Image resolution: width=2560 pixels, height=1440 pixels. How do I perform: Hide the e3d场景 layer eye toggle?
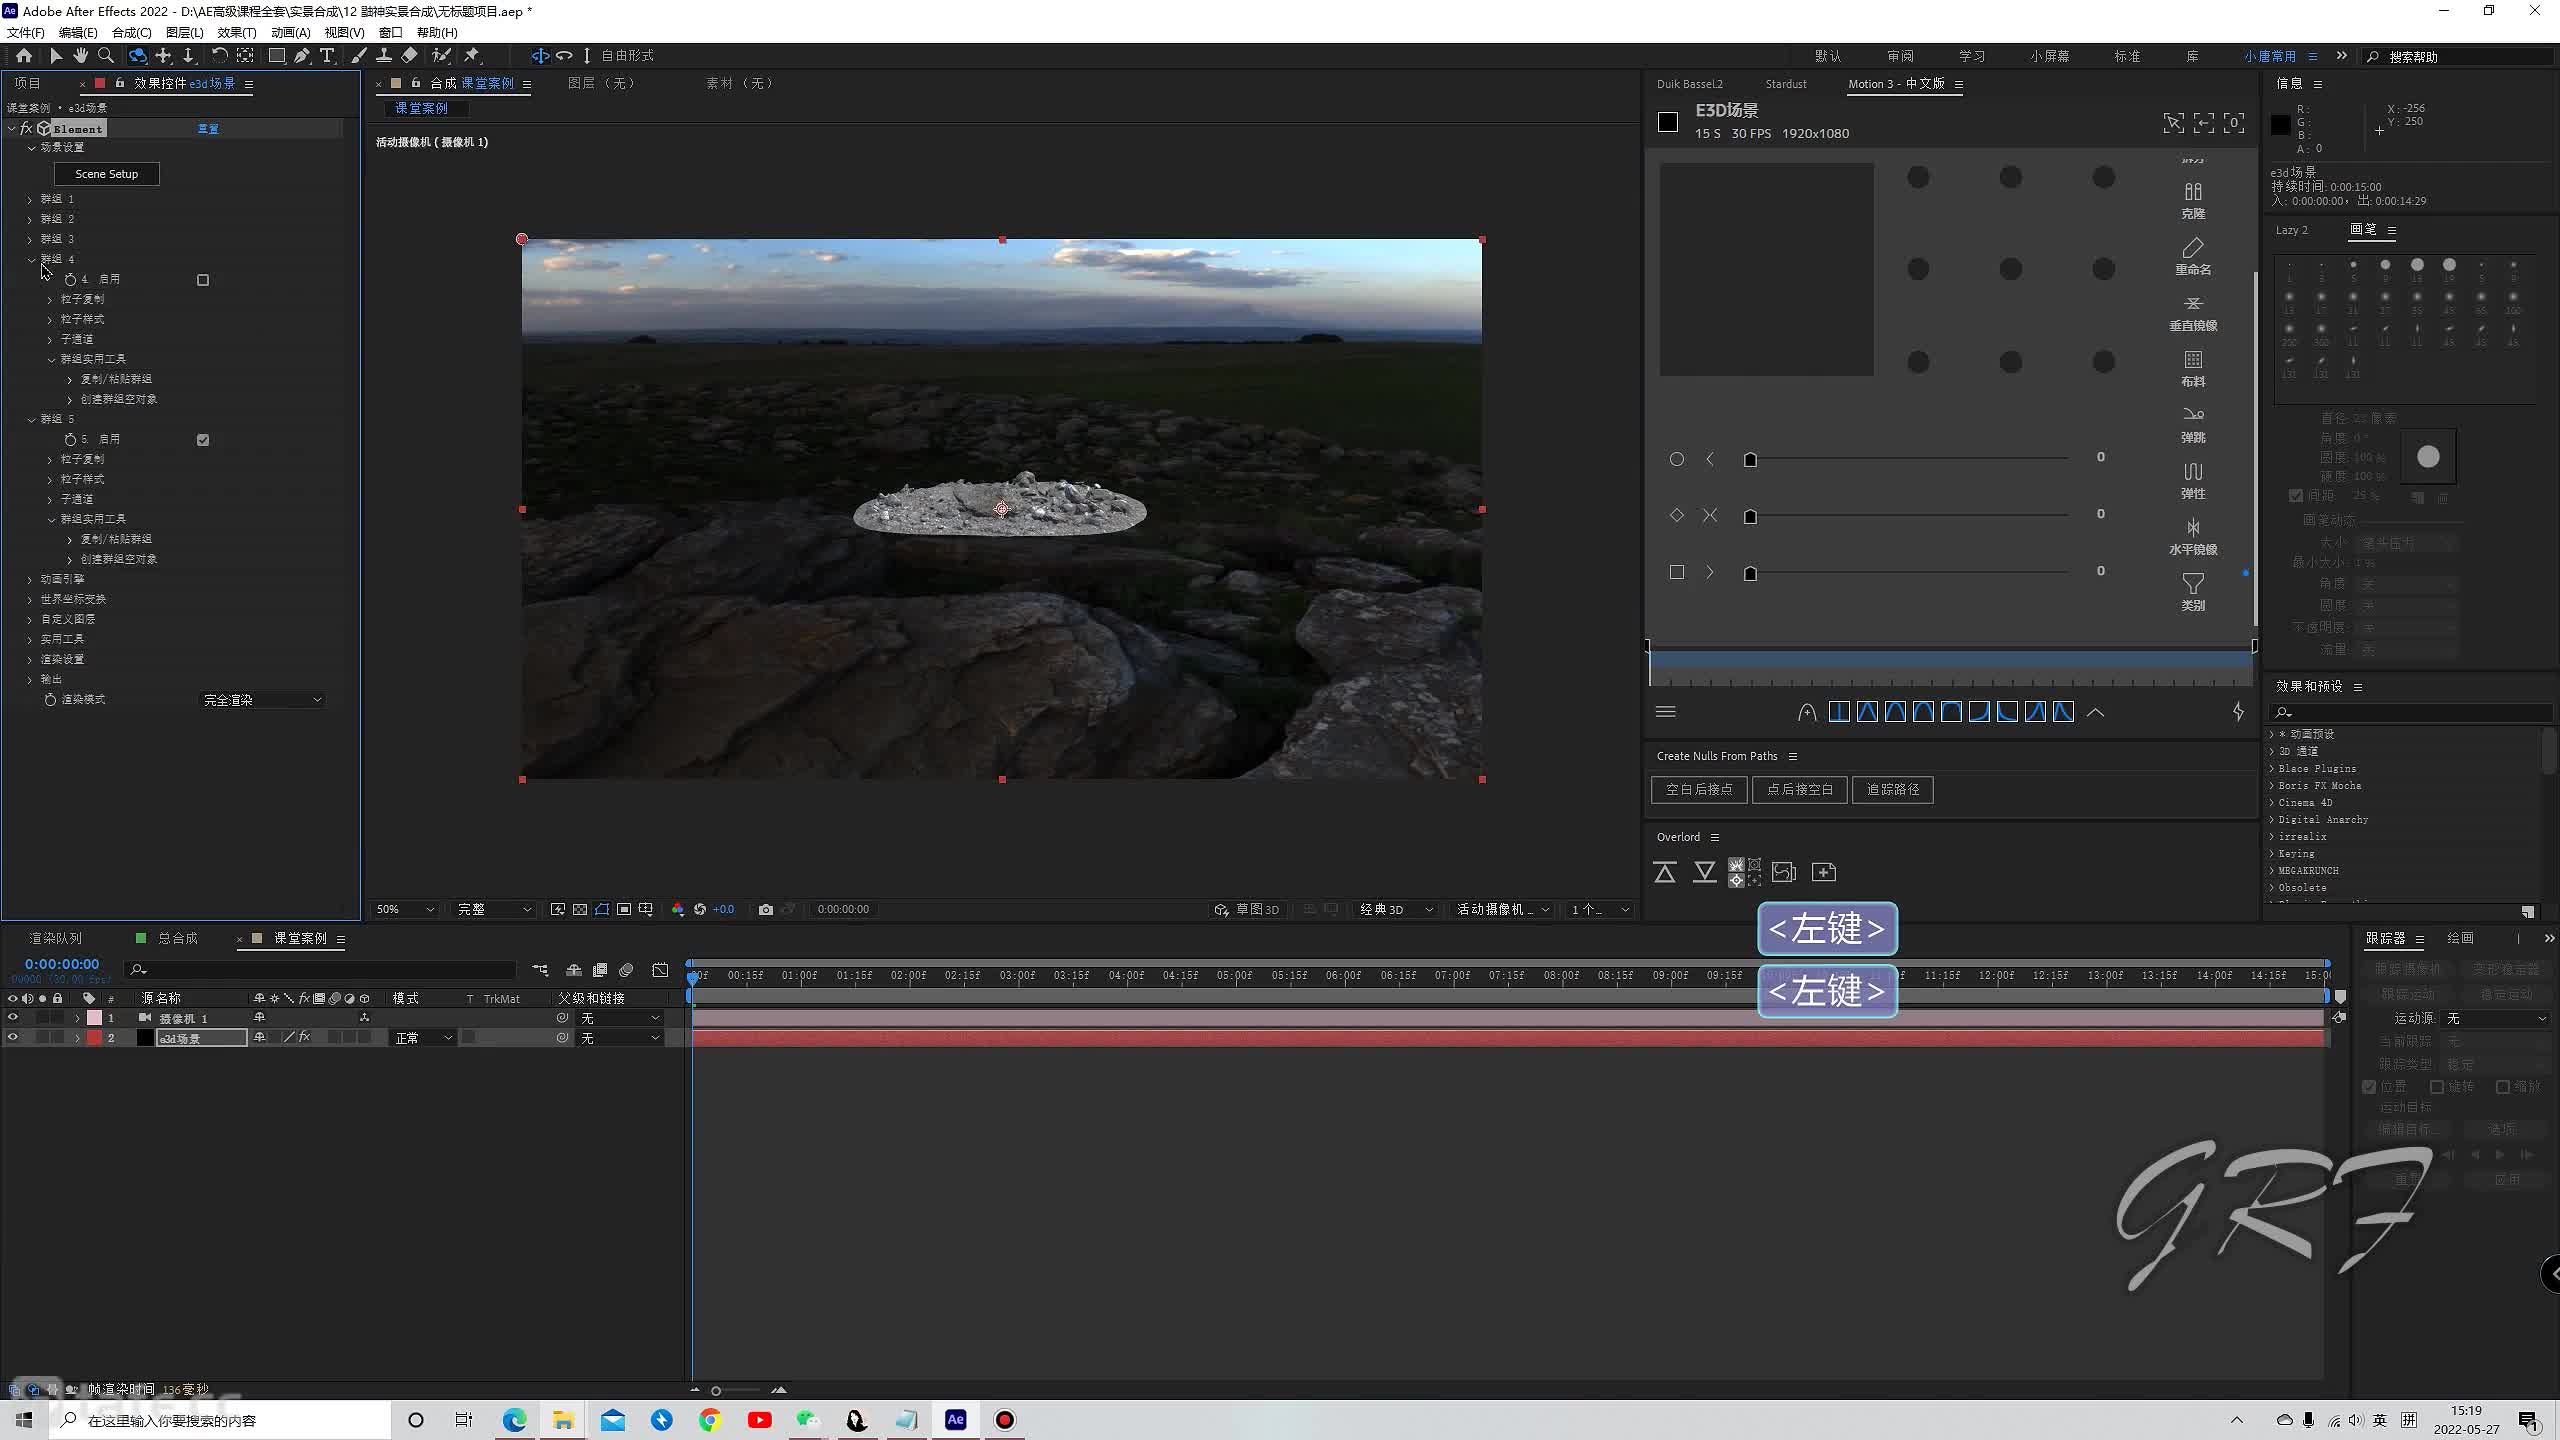coord(13,1038)
